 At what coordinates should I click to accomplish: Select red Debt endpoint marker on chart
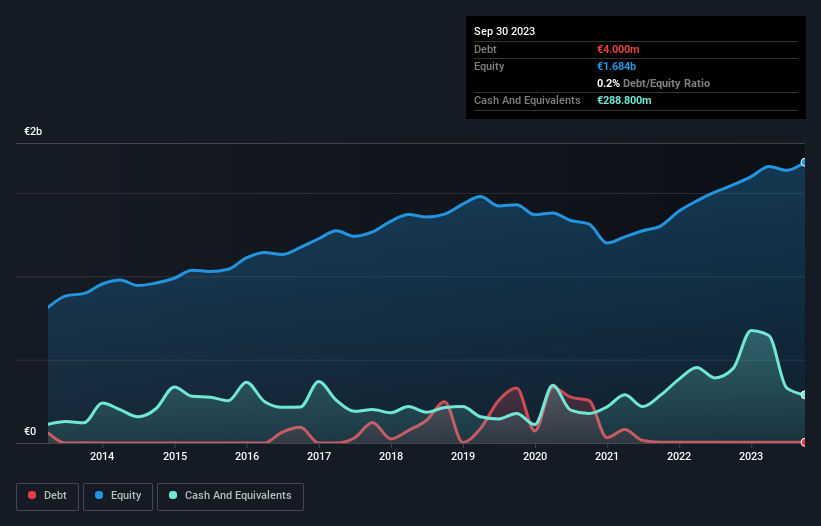(x=804, y=442)
